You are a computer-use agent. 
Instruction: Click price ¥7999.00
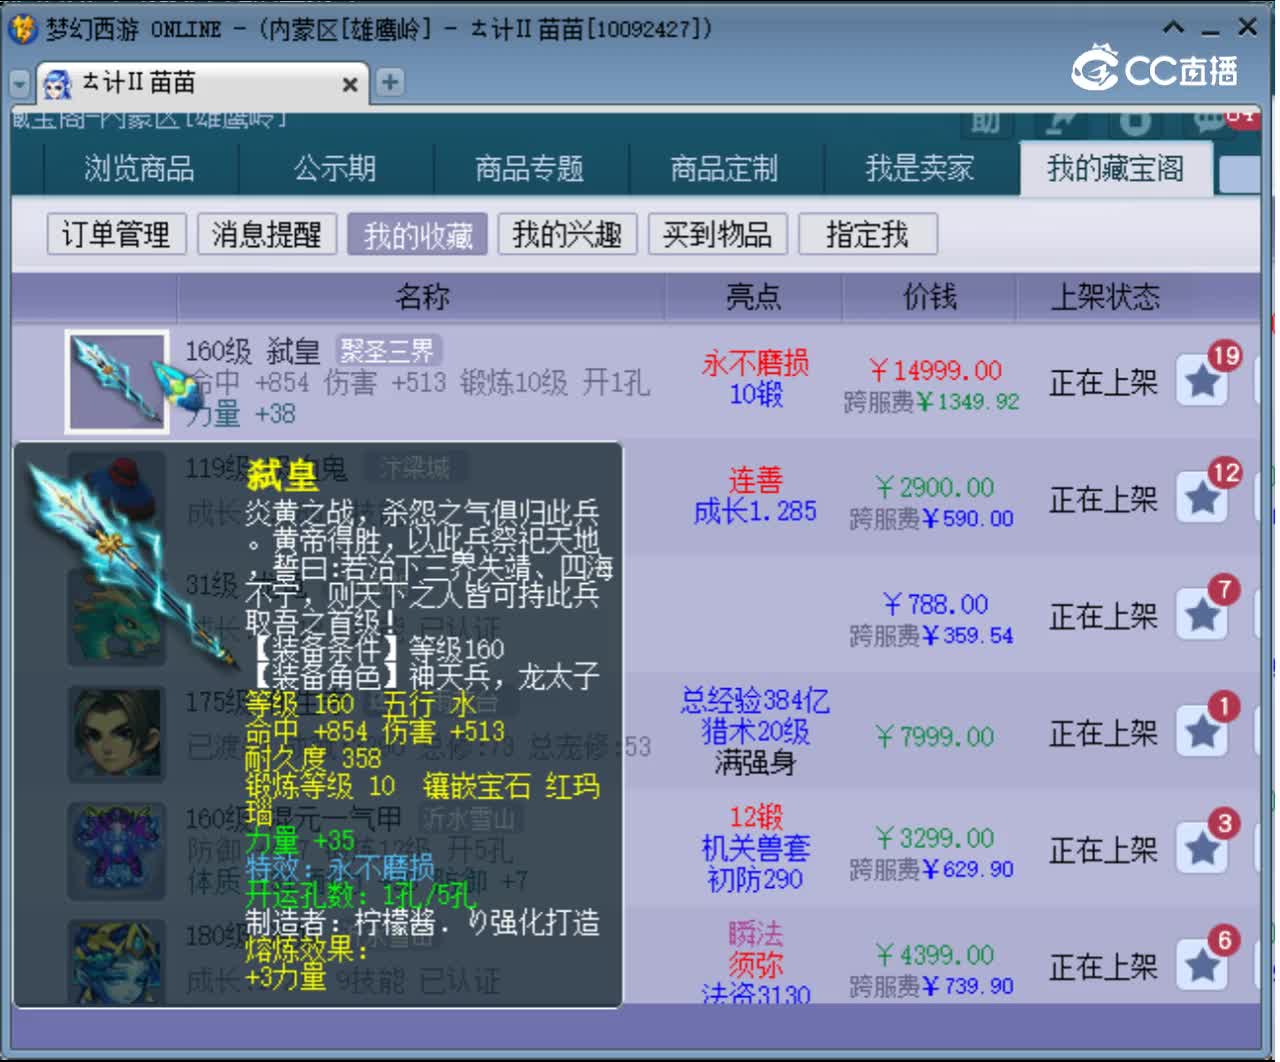click(x=934, y=737)
